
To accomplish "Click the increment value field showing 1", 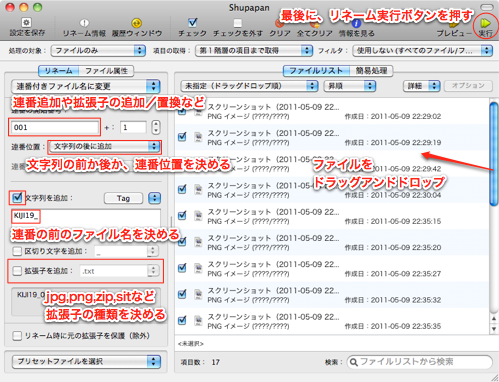I will (x=133, y=127).
